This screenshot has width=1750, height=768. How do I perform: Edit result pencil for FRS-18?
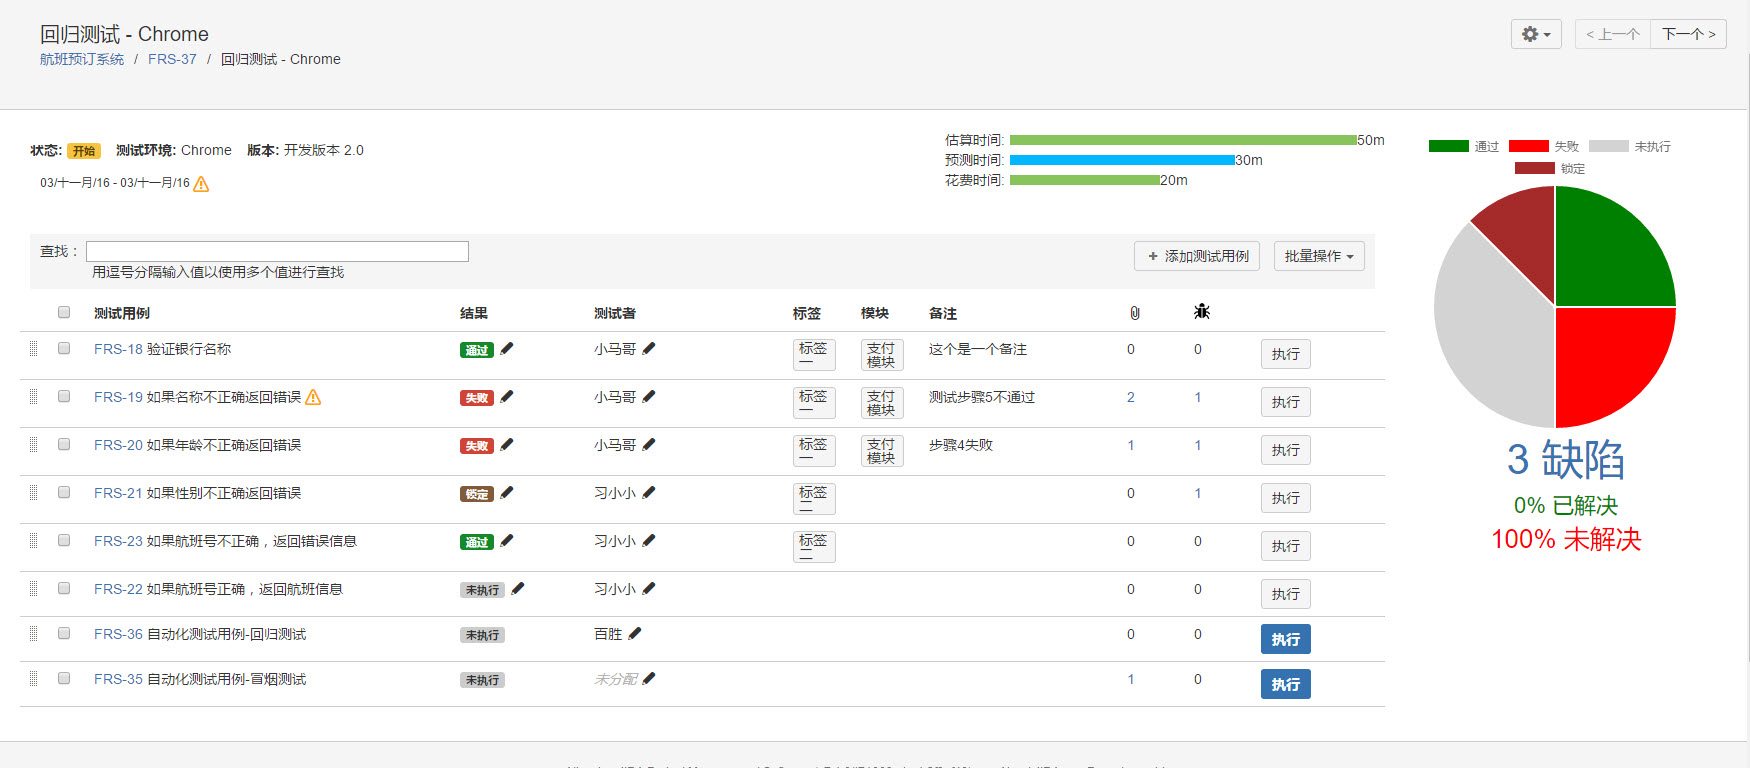tap(507, 348)
